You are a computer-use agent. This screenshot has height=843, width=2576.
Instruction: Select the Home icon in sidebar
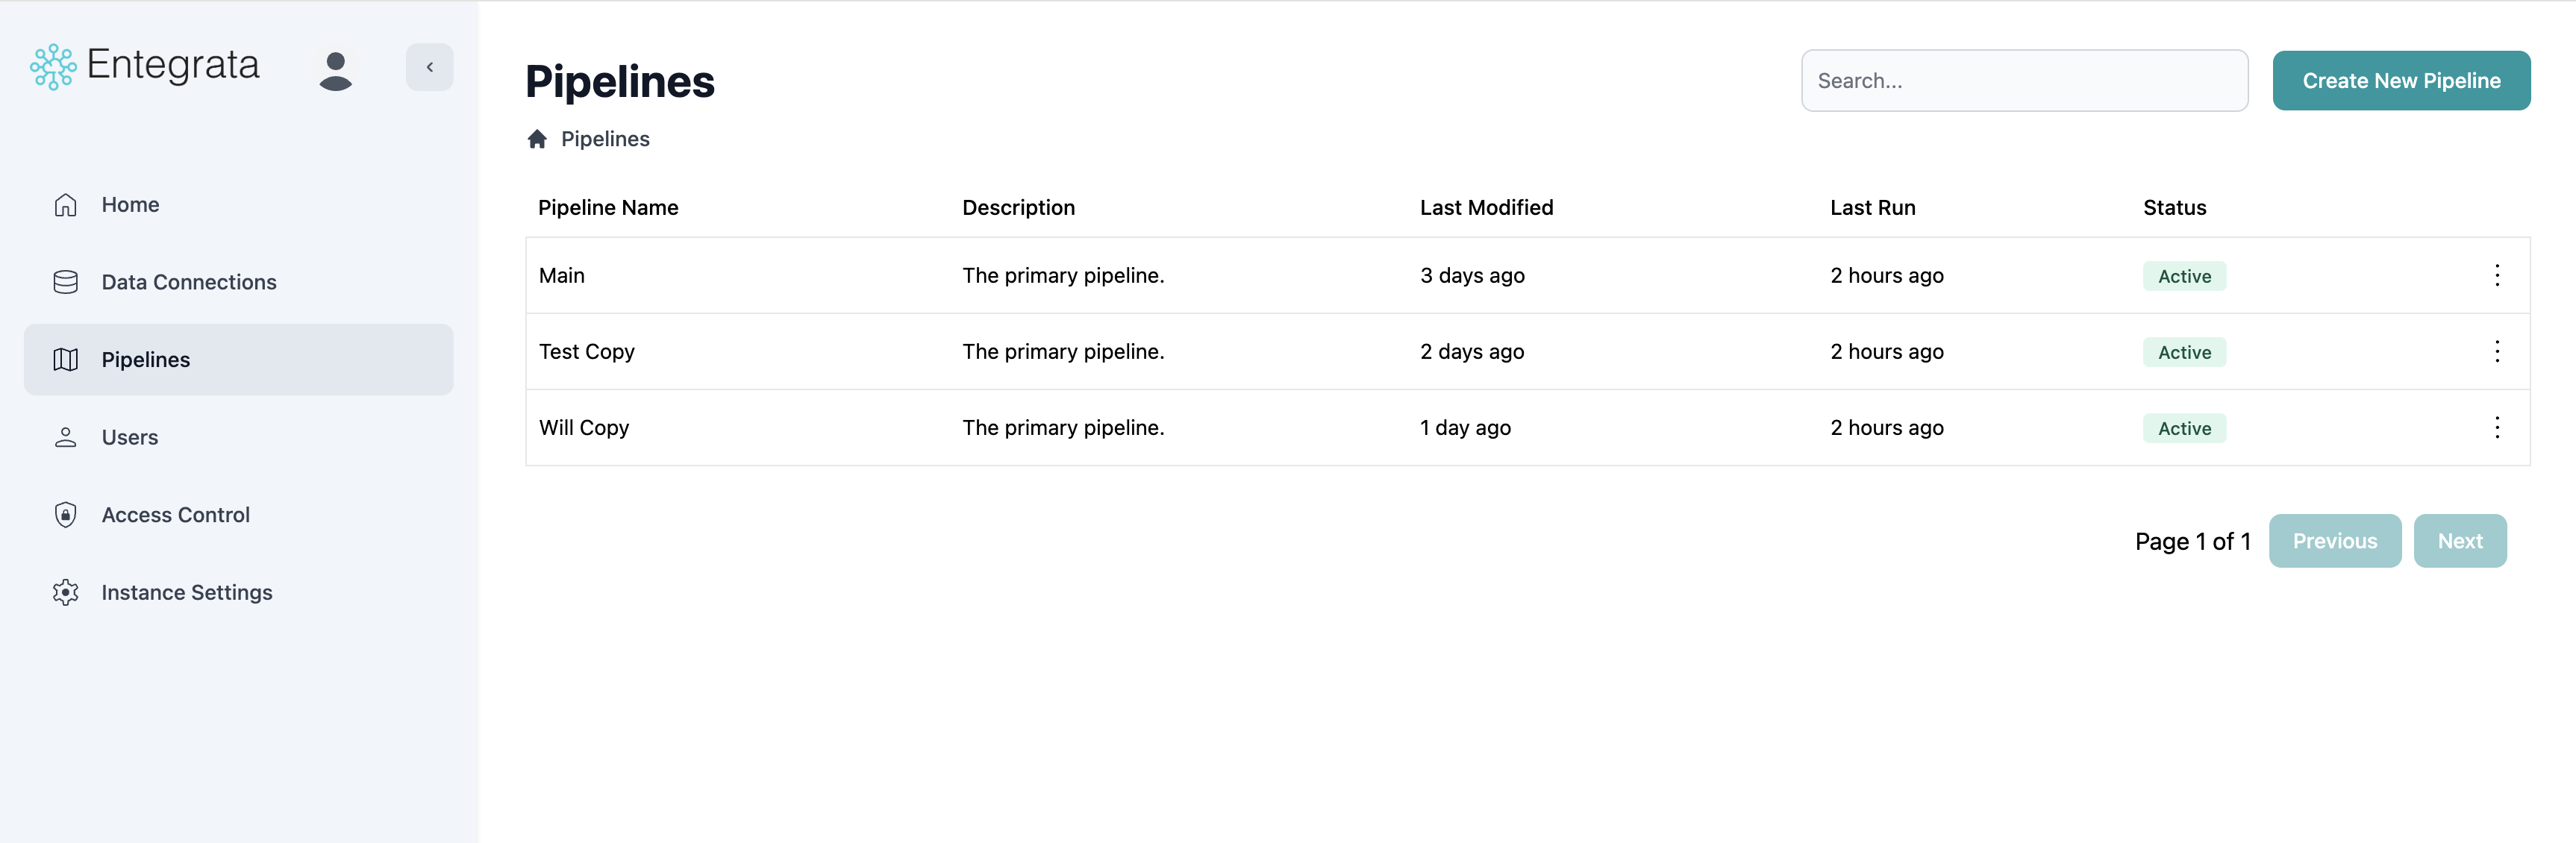click(65, 204)
